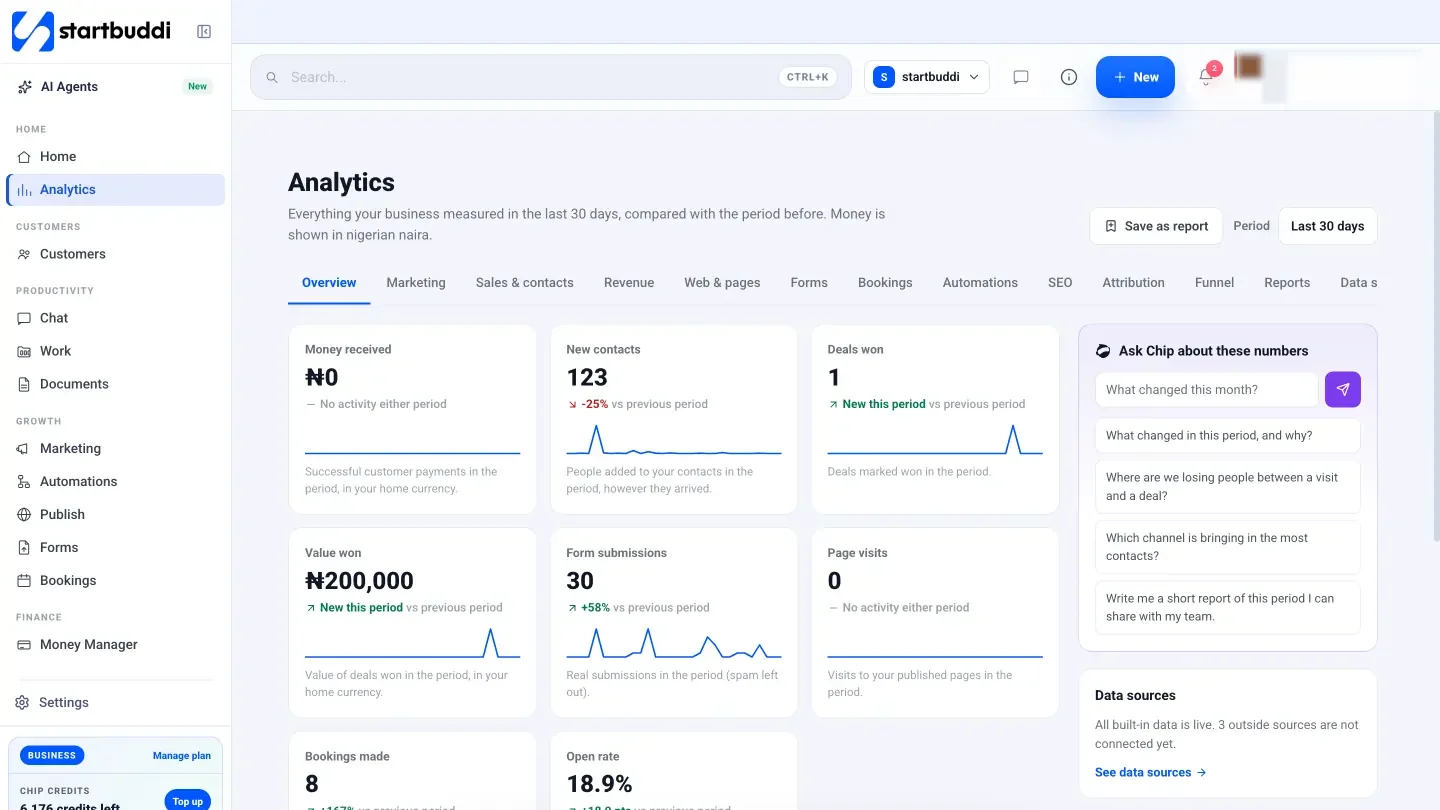Click the info icon in the top bar
The width and height of the screenshot is (1440, 810).
pos(1069,77)
